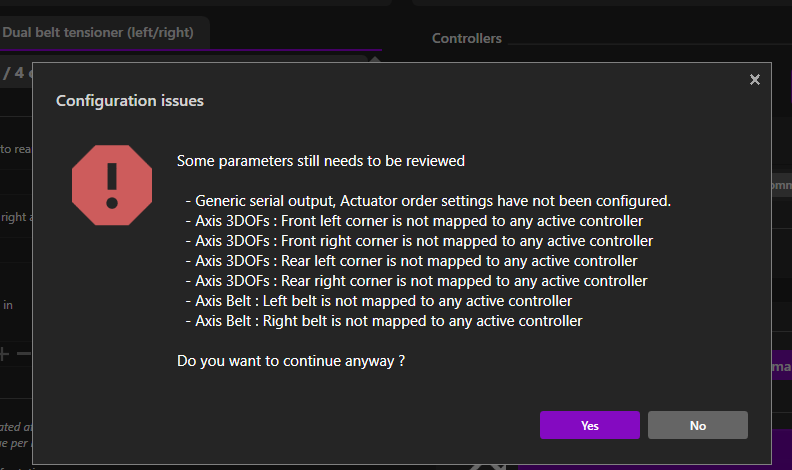792x470 pixels.
Task: Click the minus icon behind the dialog
Action: pyautogui.click(x=25, y=353)
